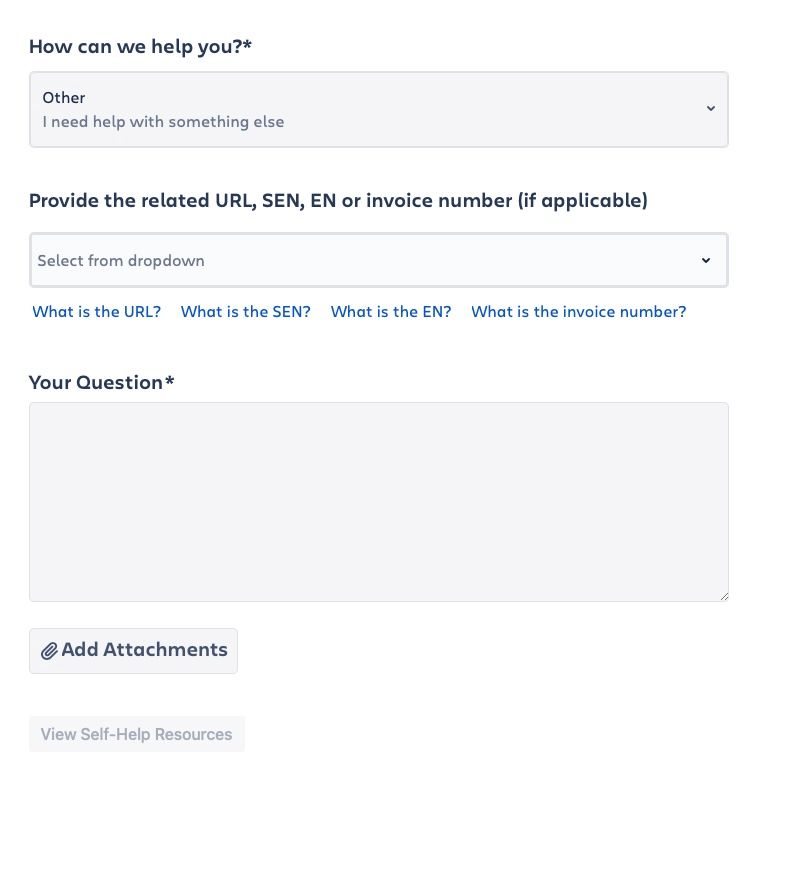Open 'What is the URL?' link
Screen dimensions: 785x874
coord(96,312)
